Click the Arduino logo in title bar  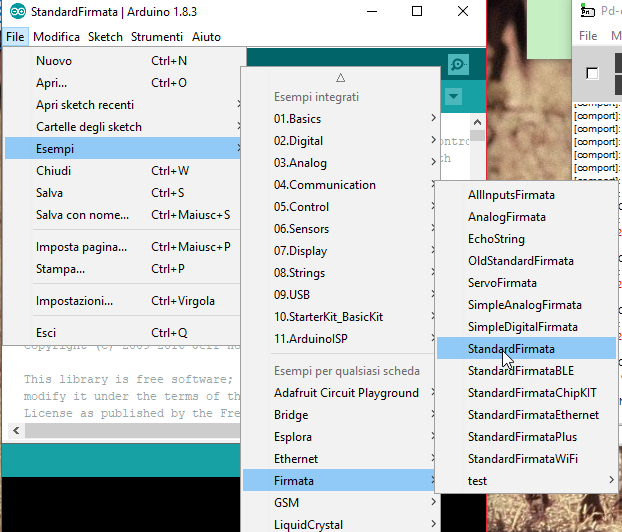click(18, 12)
